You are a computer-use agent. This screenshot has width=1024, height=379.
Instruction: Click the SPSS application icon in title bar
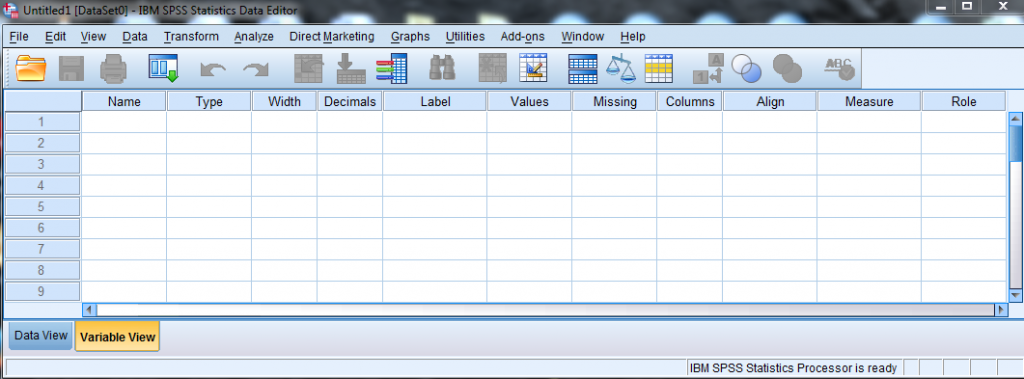pos(10,10)
